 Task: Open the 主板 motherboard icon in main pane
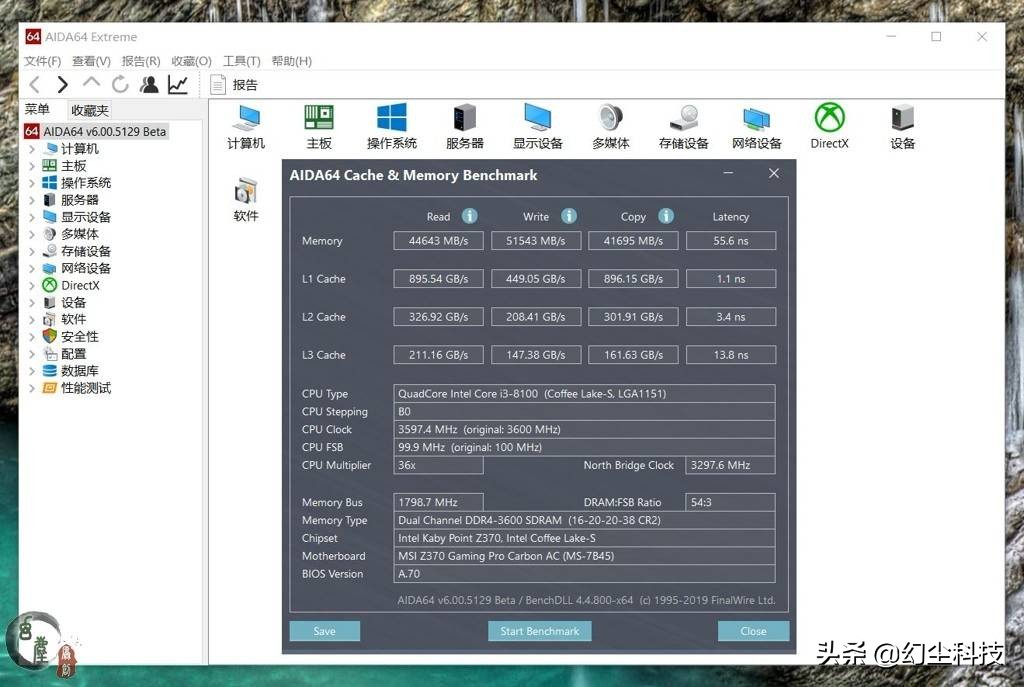pyautogui.click(x=319, y=127)
